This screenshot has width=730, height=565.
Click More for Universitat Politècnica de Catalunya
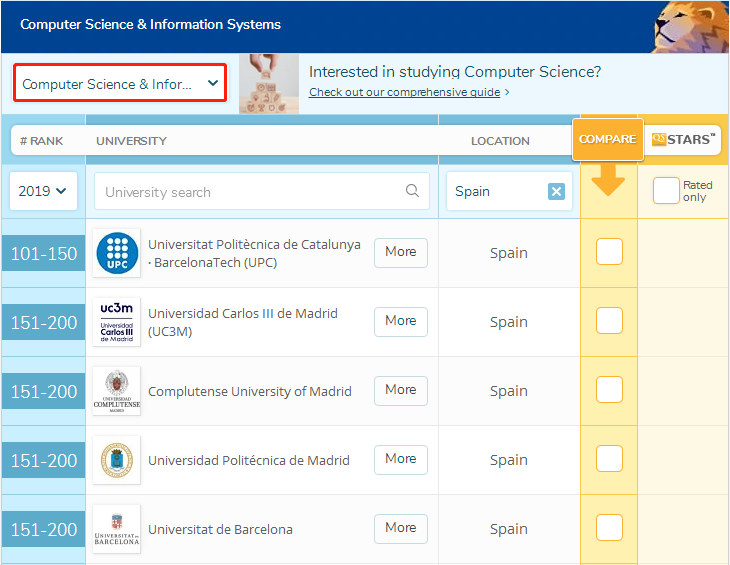(401, 253)
